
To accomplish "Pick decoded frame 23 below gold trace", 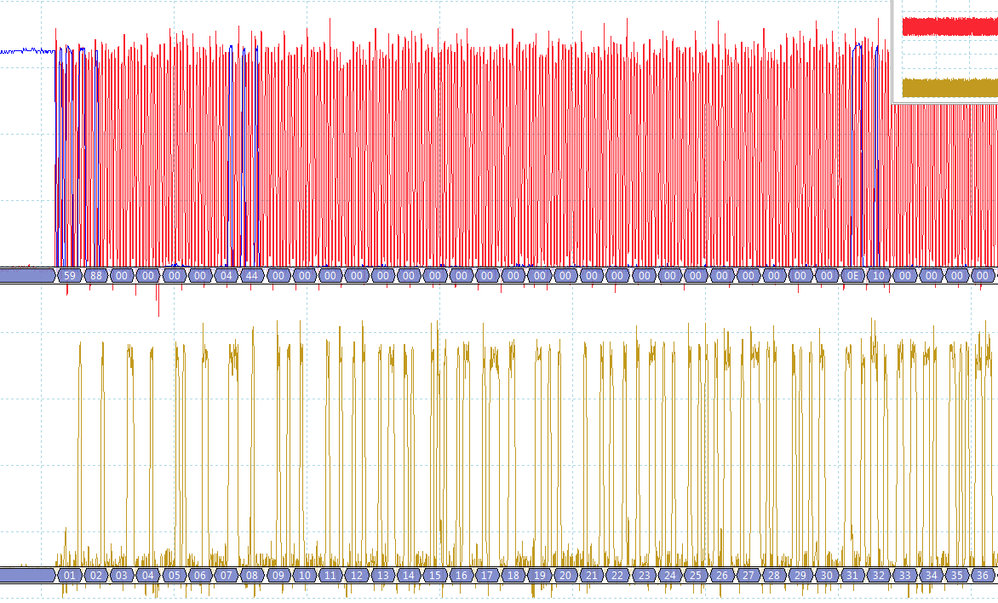I will coord(643,575).
